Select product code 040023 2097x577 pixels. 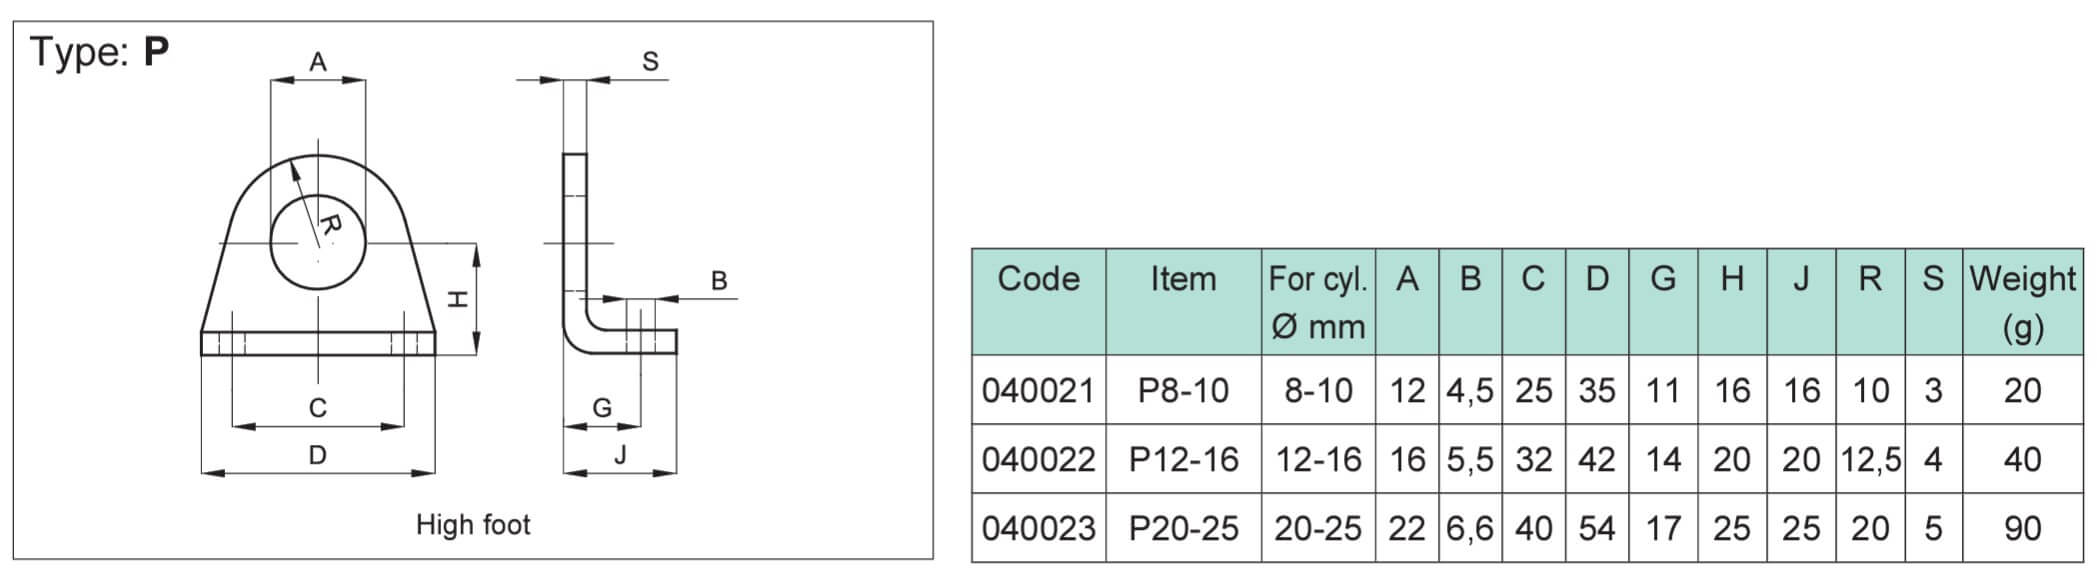[x=1038, y=528]
